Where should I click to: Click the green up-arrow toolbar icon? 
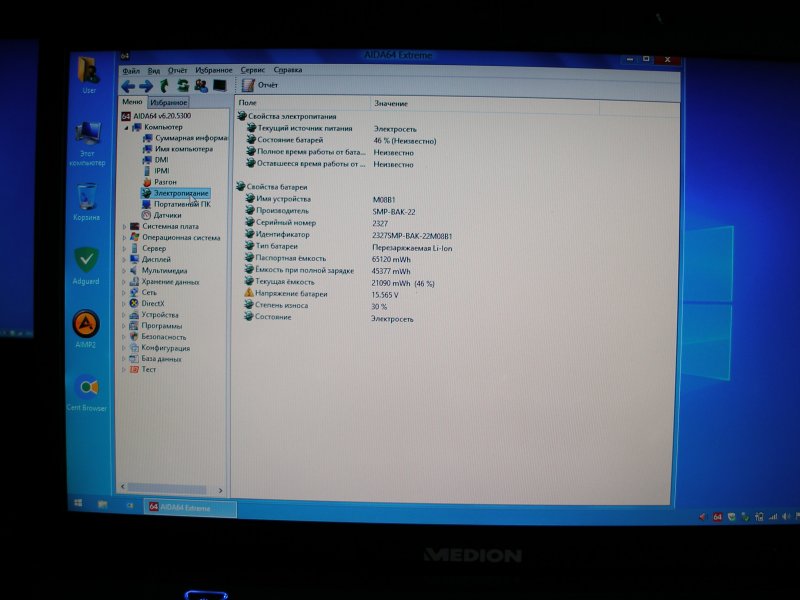coord(165,85)
